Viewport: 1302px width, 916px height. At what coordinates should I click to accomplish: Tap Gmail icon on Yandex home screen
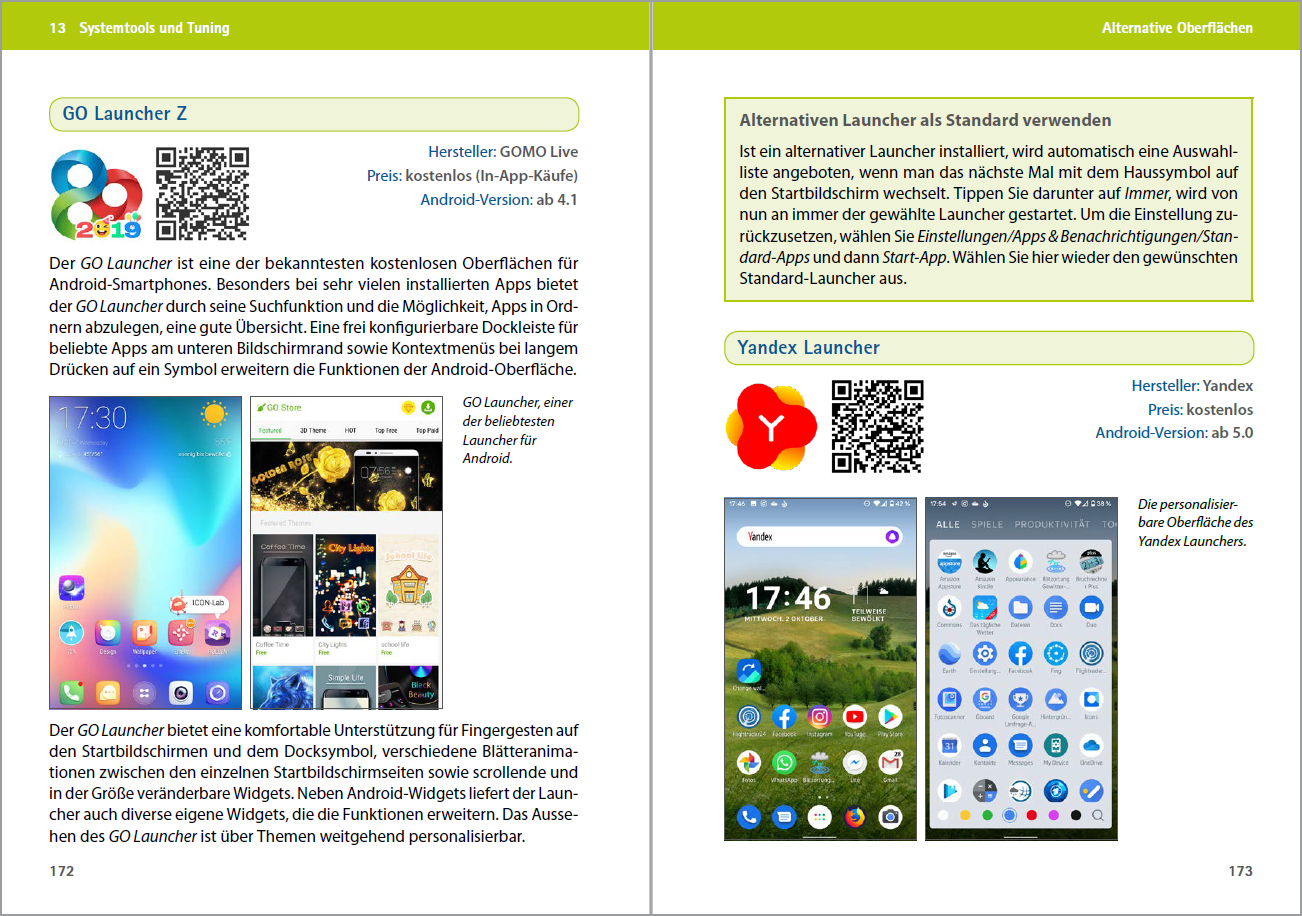(890, 762)
